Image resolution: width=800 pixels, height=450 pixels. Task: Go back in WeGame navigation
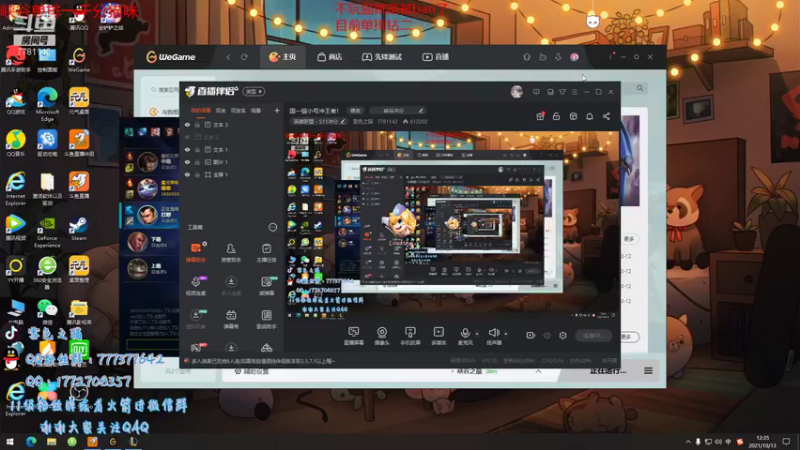(228, 57)
